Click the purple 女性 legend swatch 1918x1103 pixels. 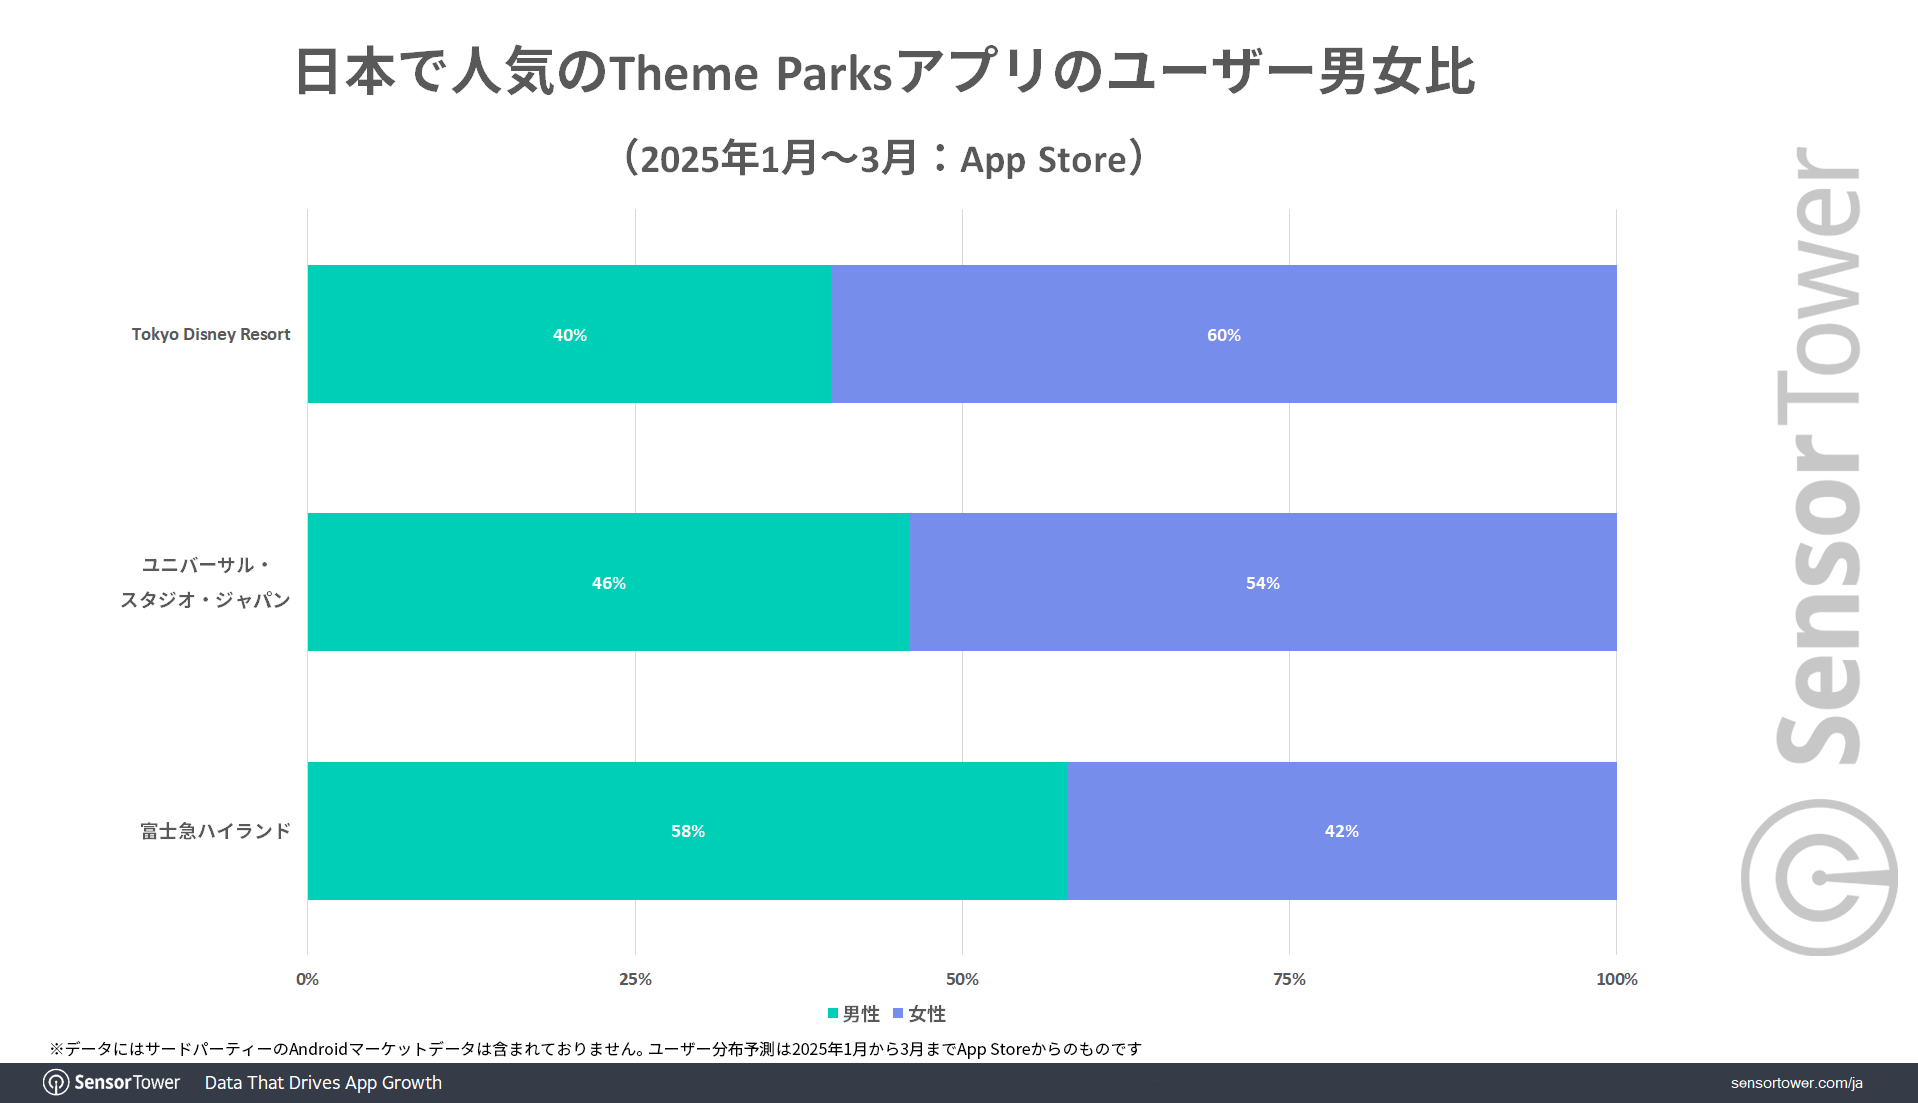(898, 1014)
